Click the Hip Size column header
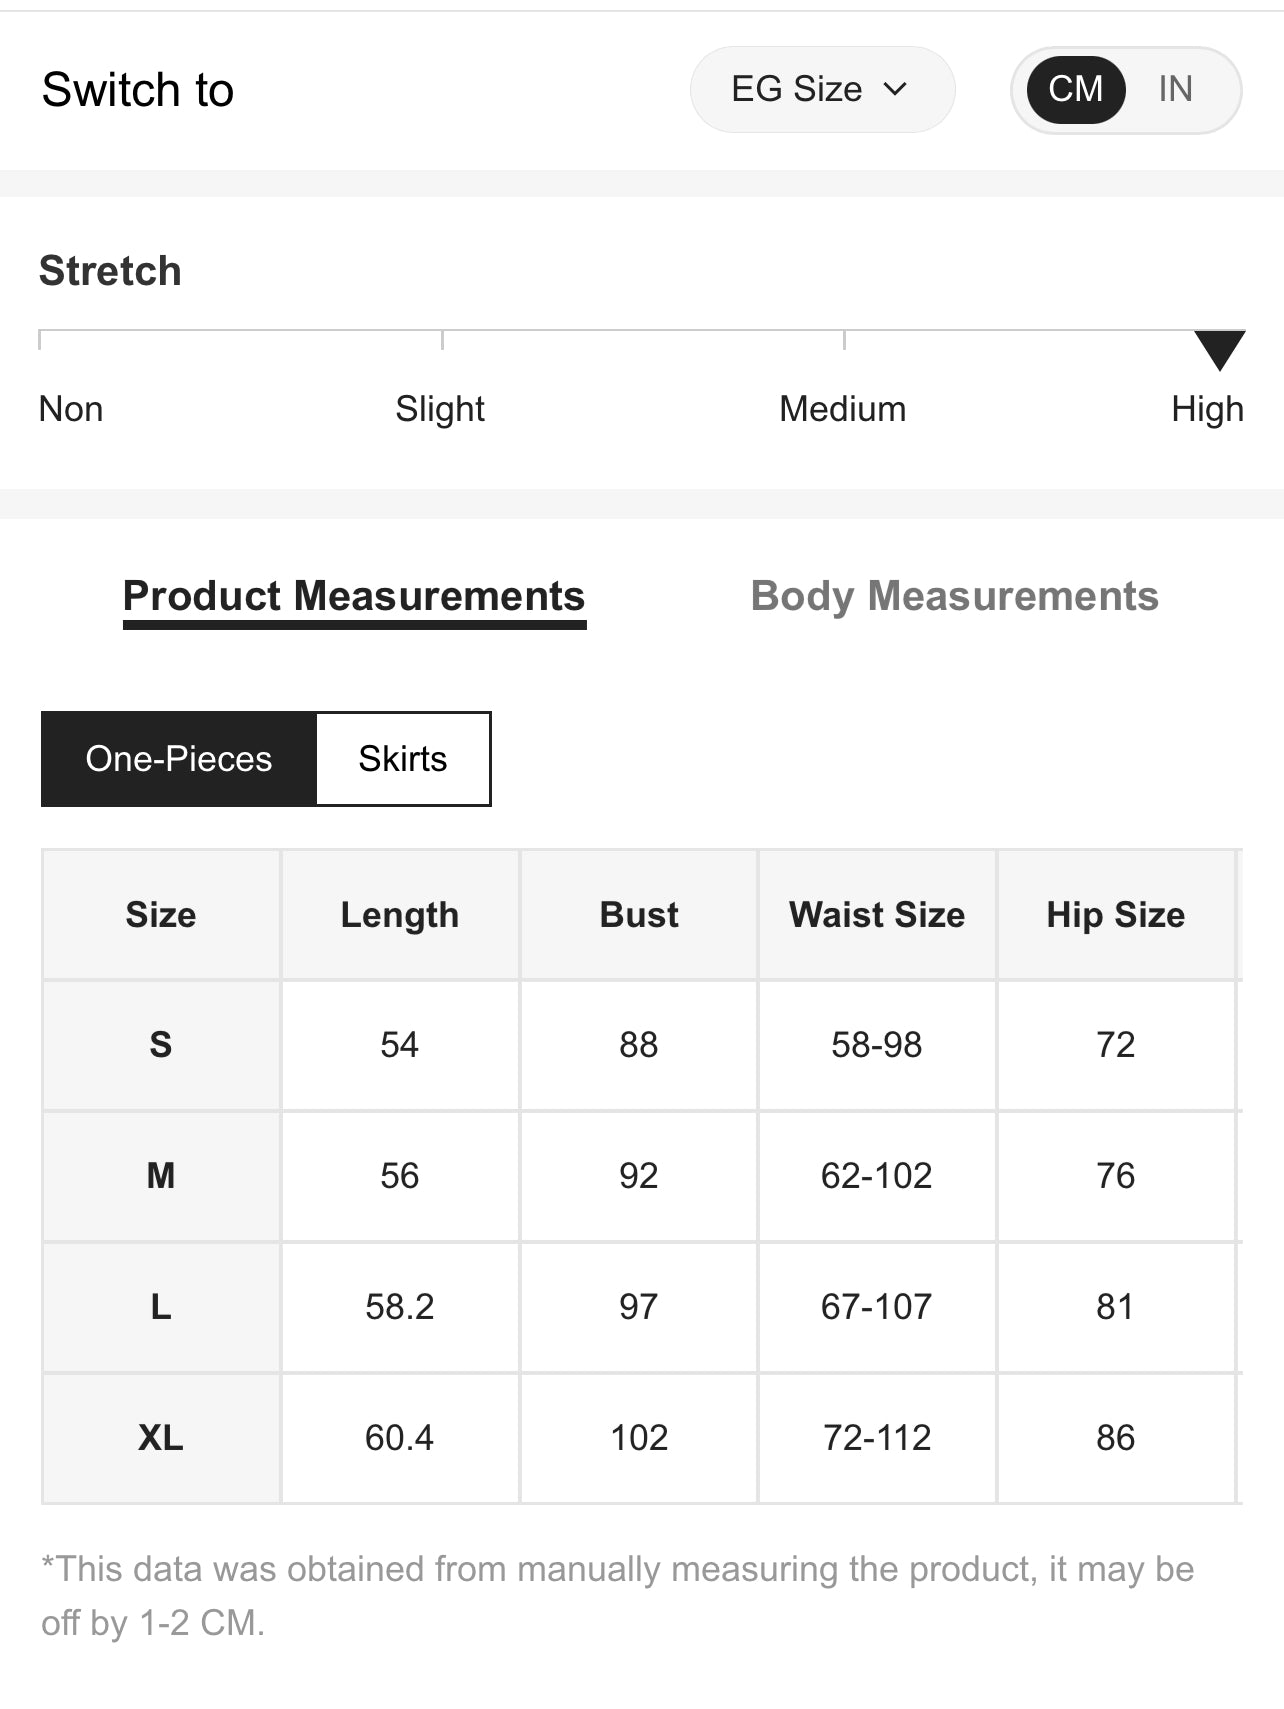Screen dimensions: 1284x1709 tap(1115, 915)
